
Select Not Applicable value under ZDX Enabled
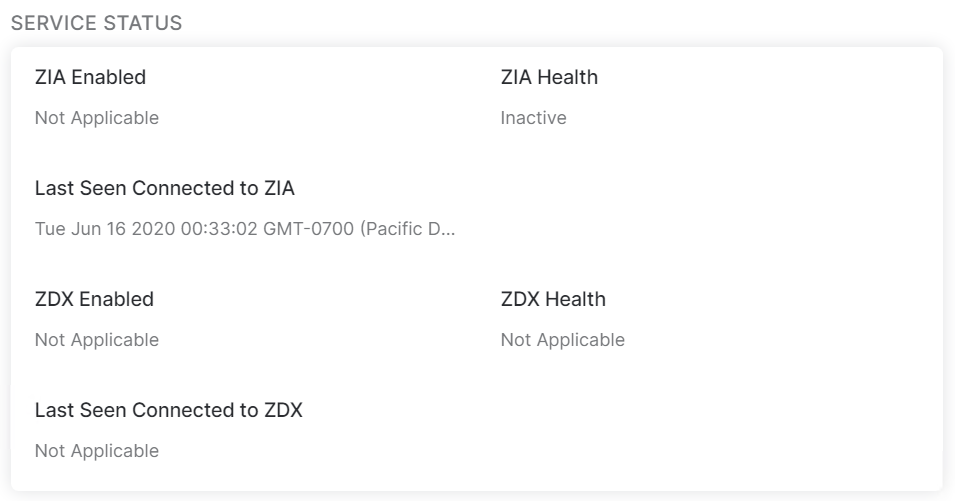[97, 340]
